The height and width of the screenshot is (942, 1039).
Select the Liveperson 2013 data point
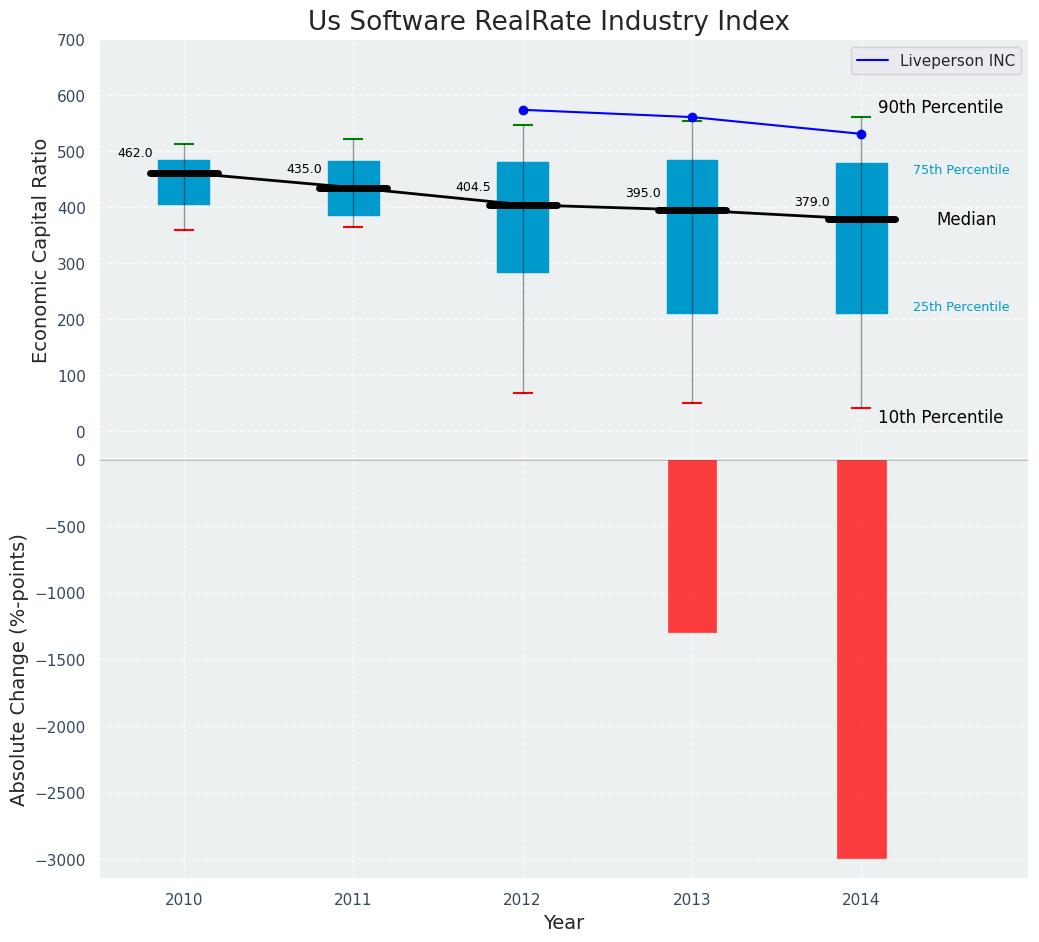[x=692, y=117]
